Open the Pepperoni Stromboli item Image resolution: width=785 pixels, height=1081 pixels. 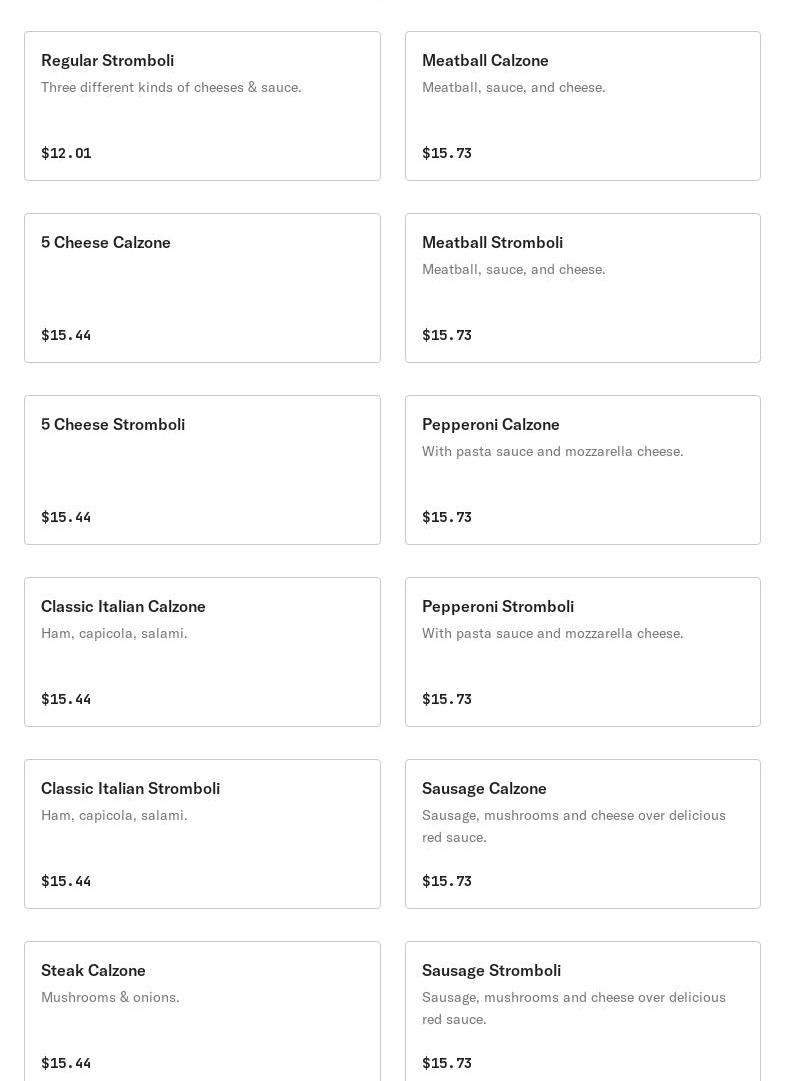tap(582, 652)
